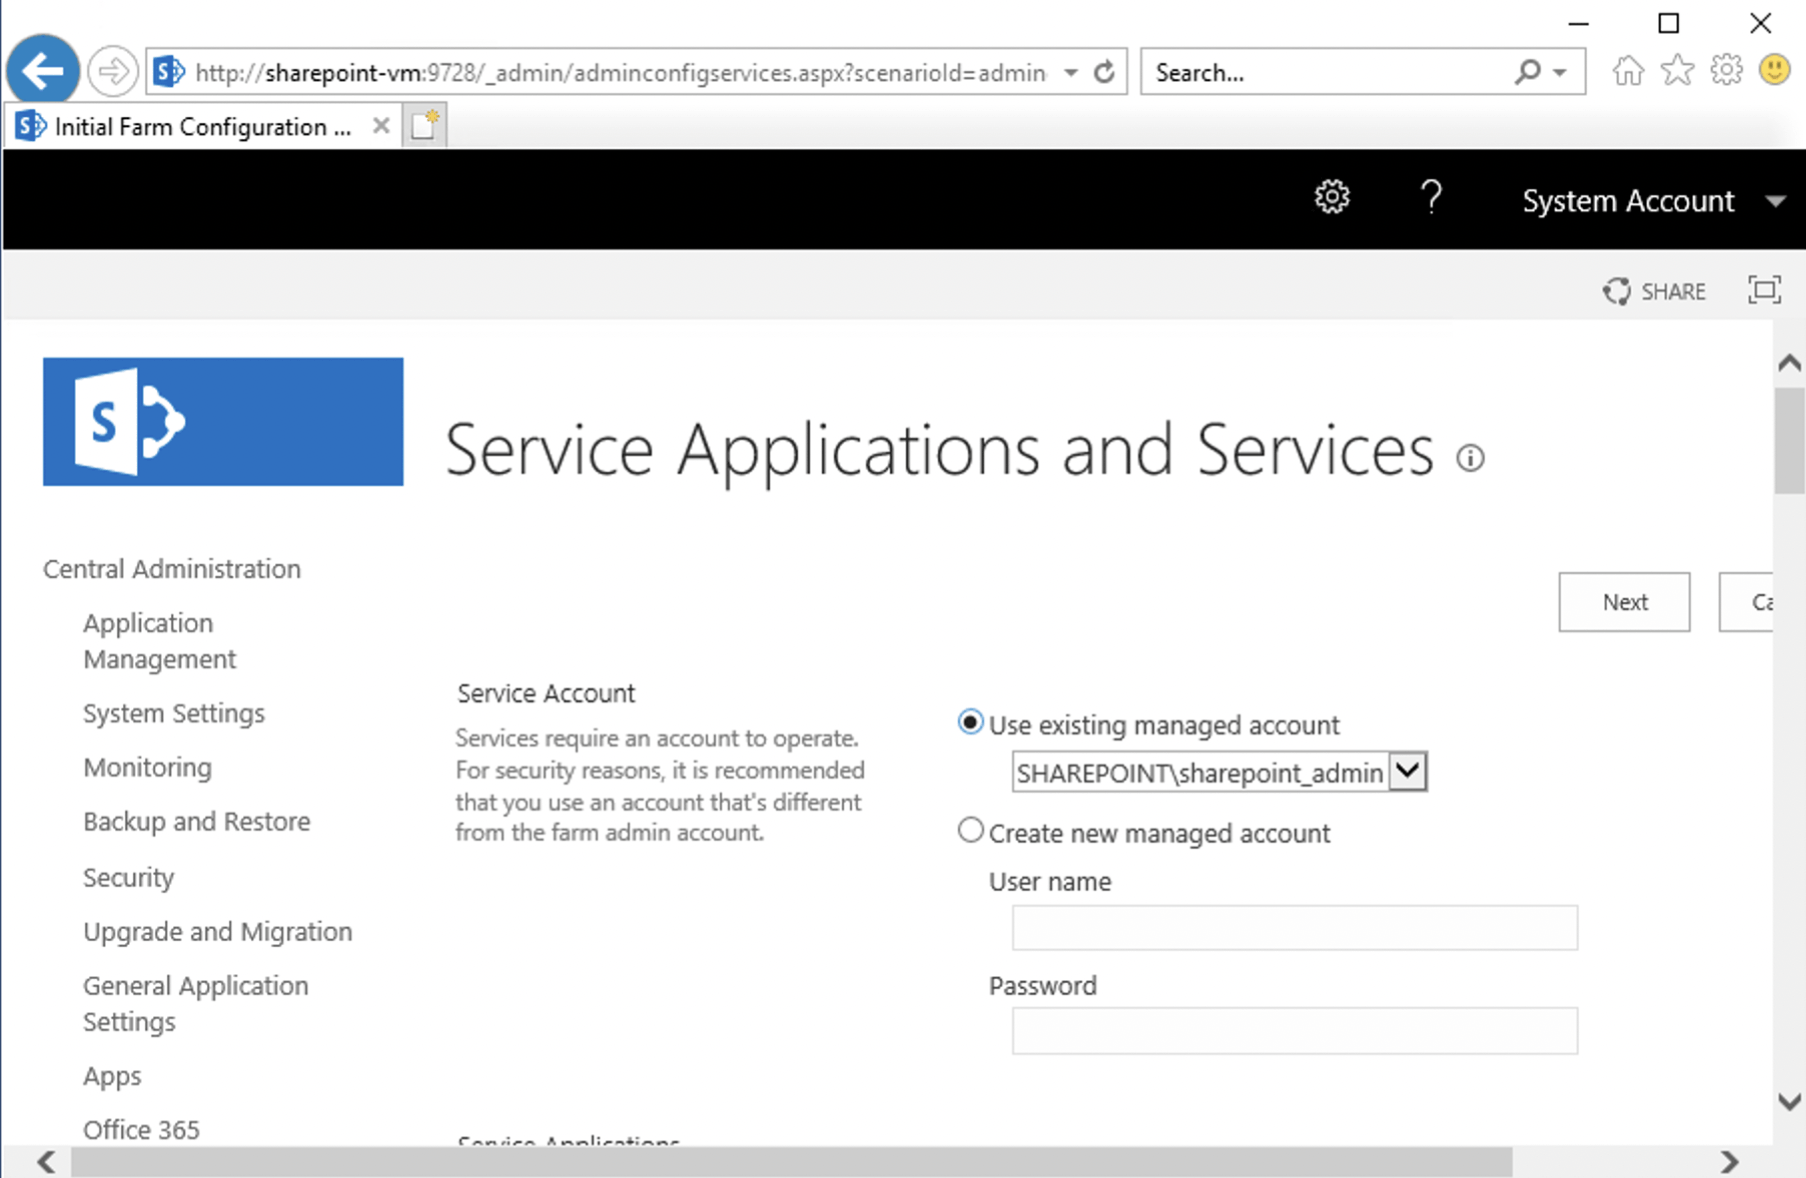The width and height of the screenshot is (1806, 1178).
Task: Open the new blank tab button
Action: 424,126
